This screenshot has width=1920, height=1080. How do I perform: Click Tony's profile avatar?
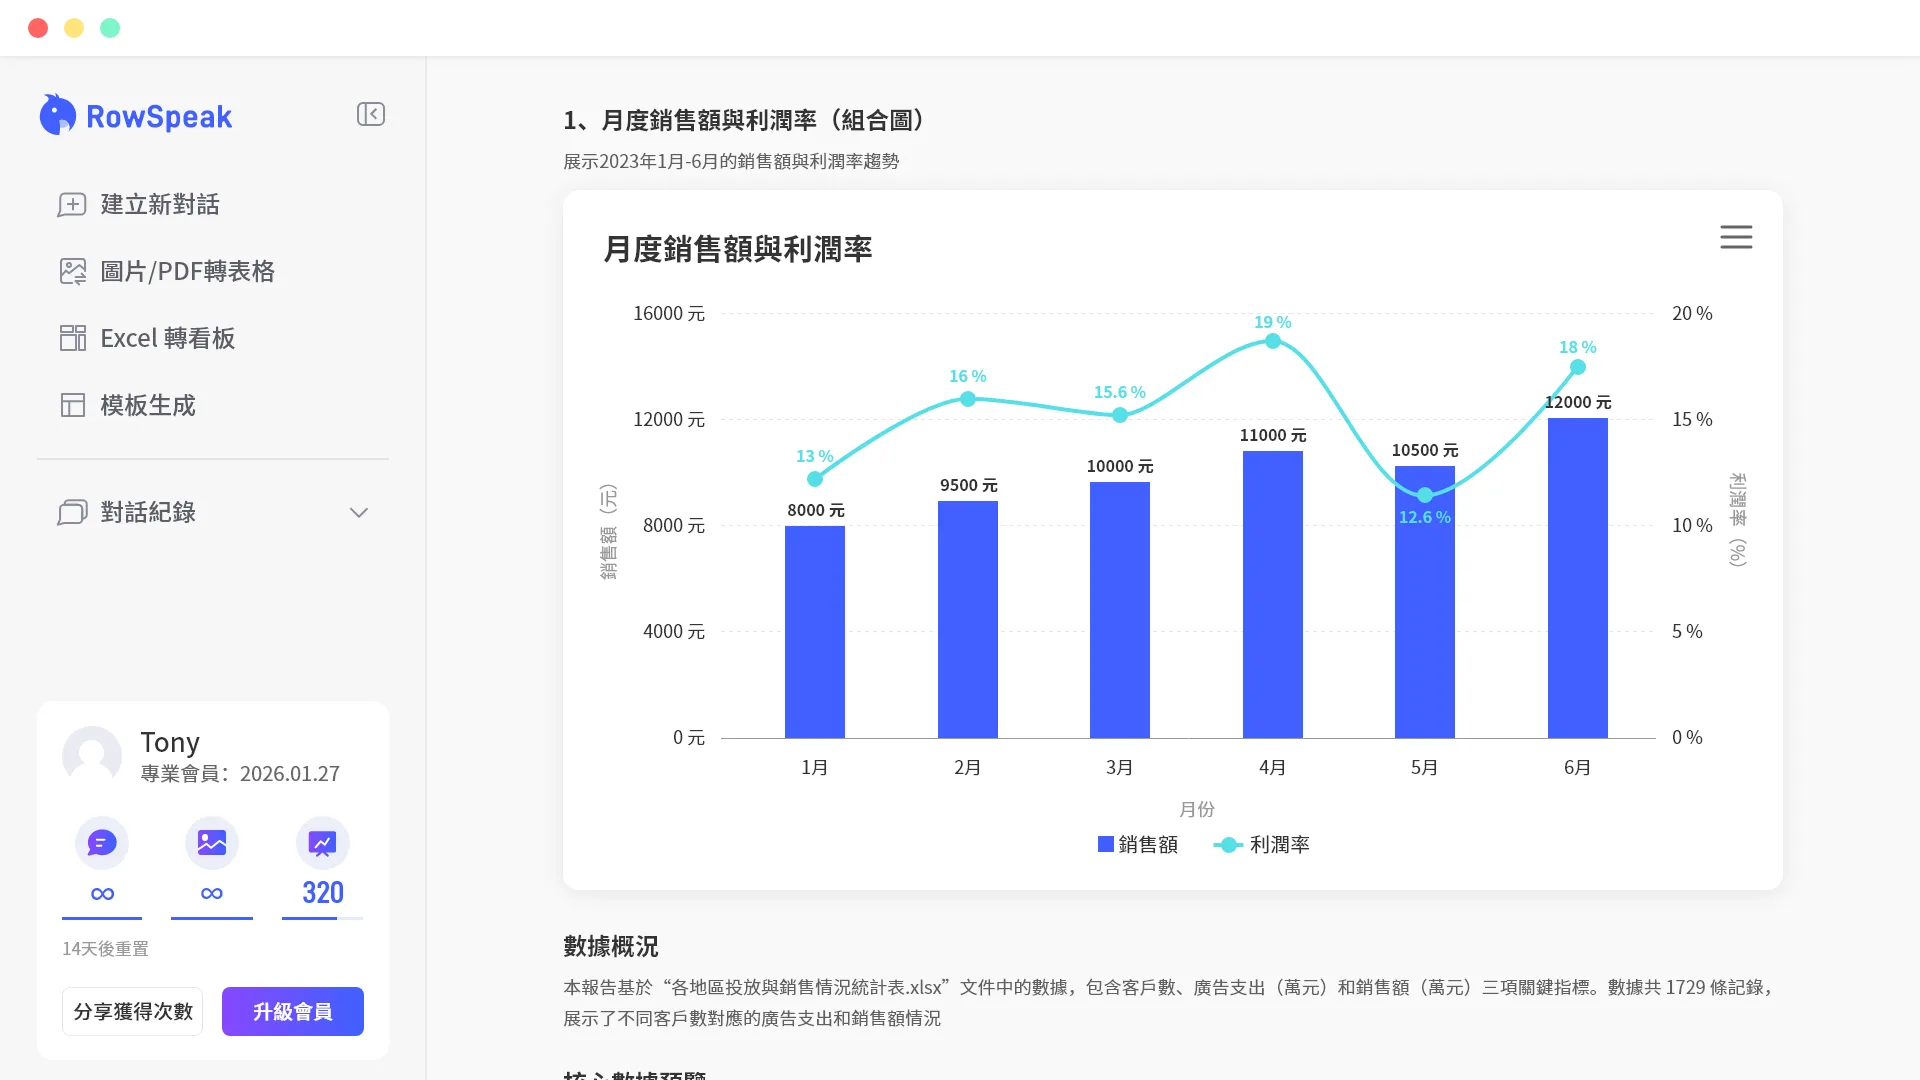point(92,756)
